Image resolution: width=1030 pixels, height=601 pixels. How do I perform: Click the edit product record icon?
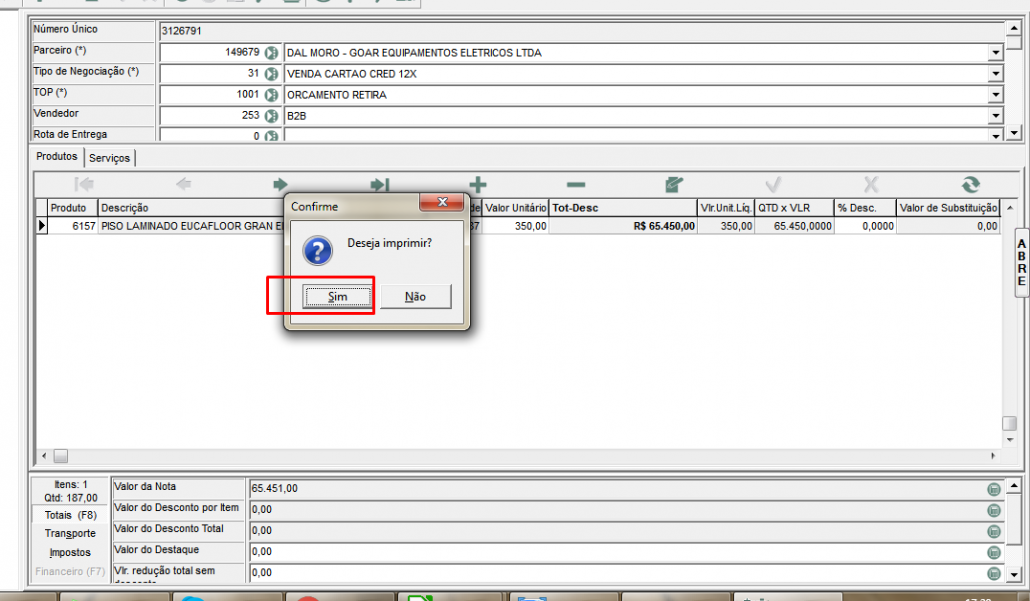[674, 185]
